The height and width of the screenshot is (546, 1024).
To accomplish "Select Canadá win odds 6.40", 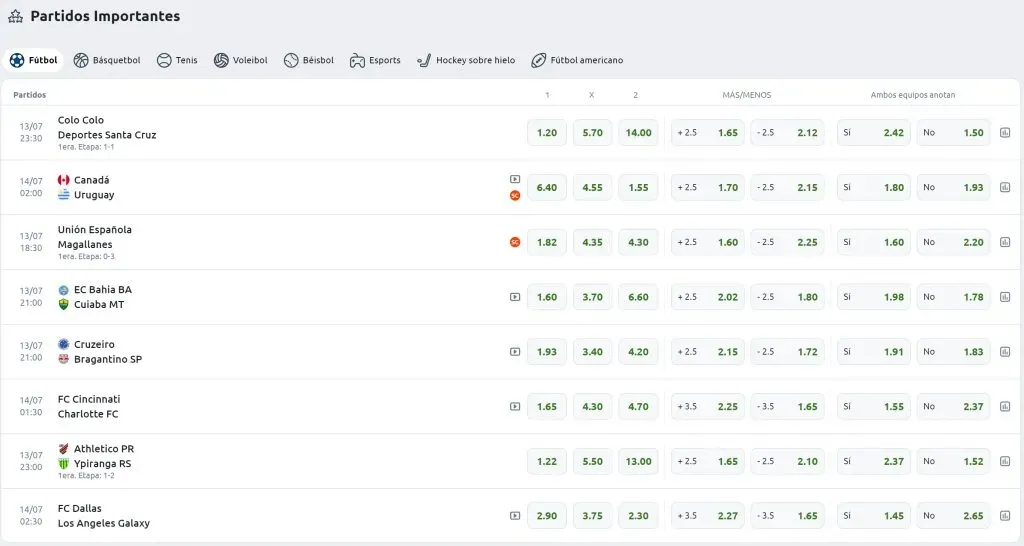I will point(547,187).
